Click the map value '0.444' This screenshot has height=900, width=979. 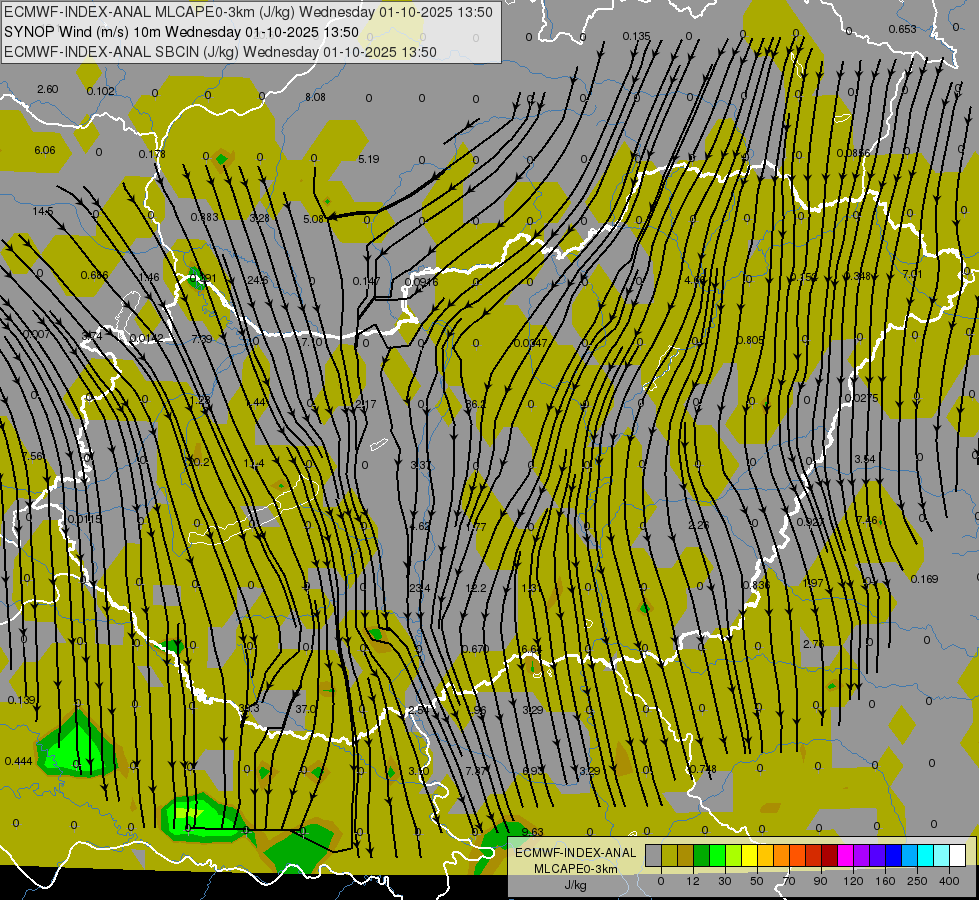click(18, 761)
